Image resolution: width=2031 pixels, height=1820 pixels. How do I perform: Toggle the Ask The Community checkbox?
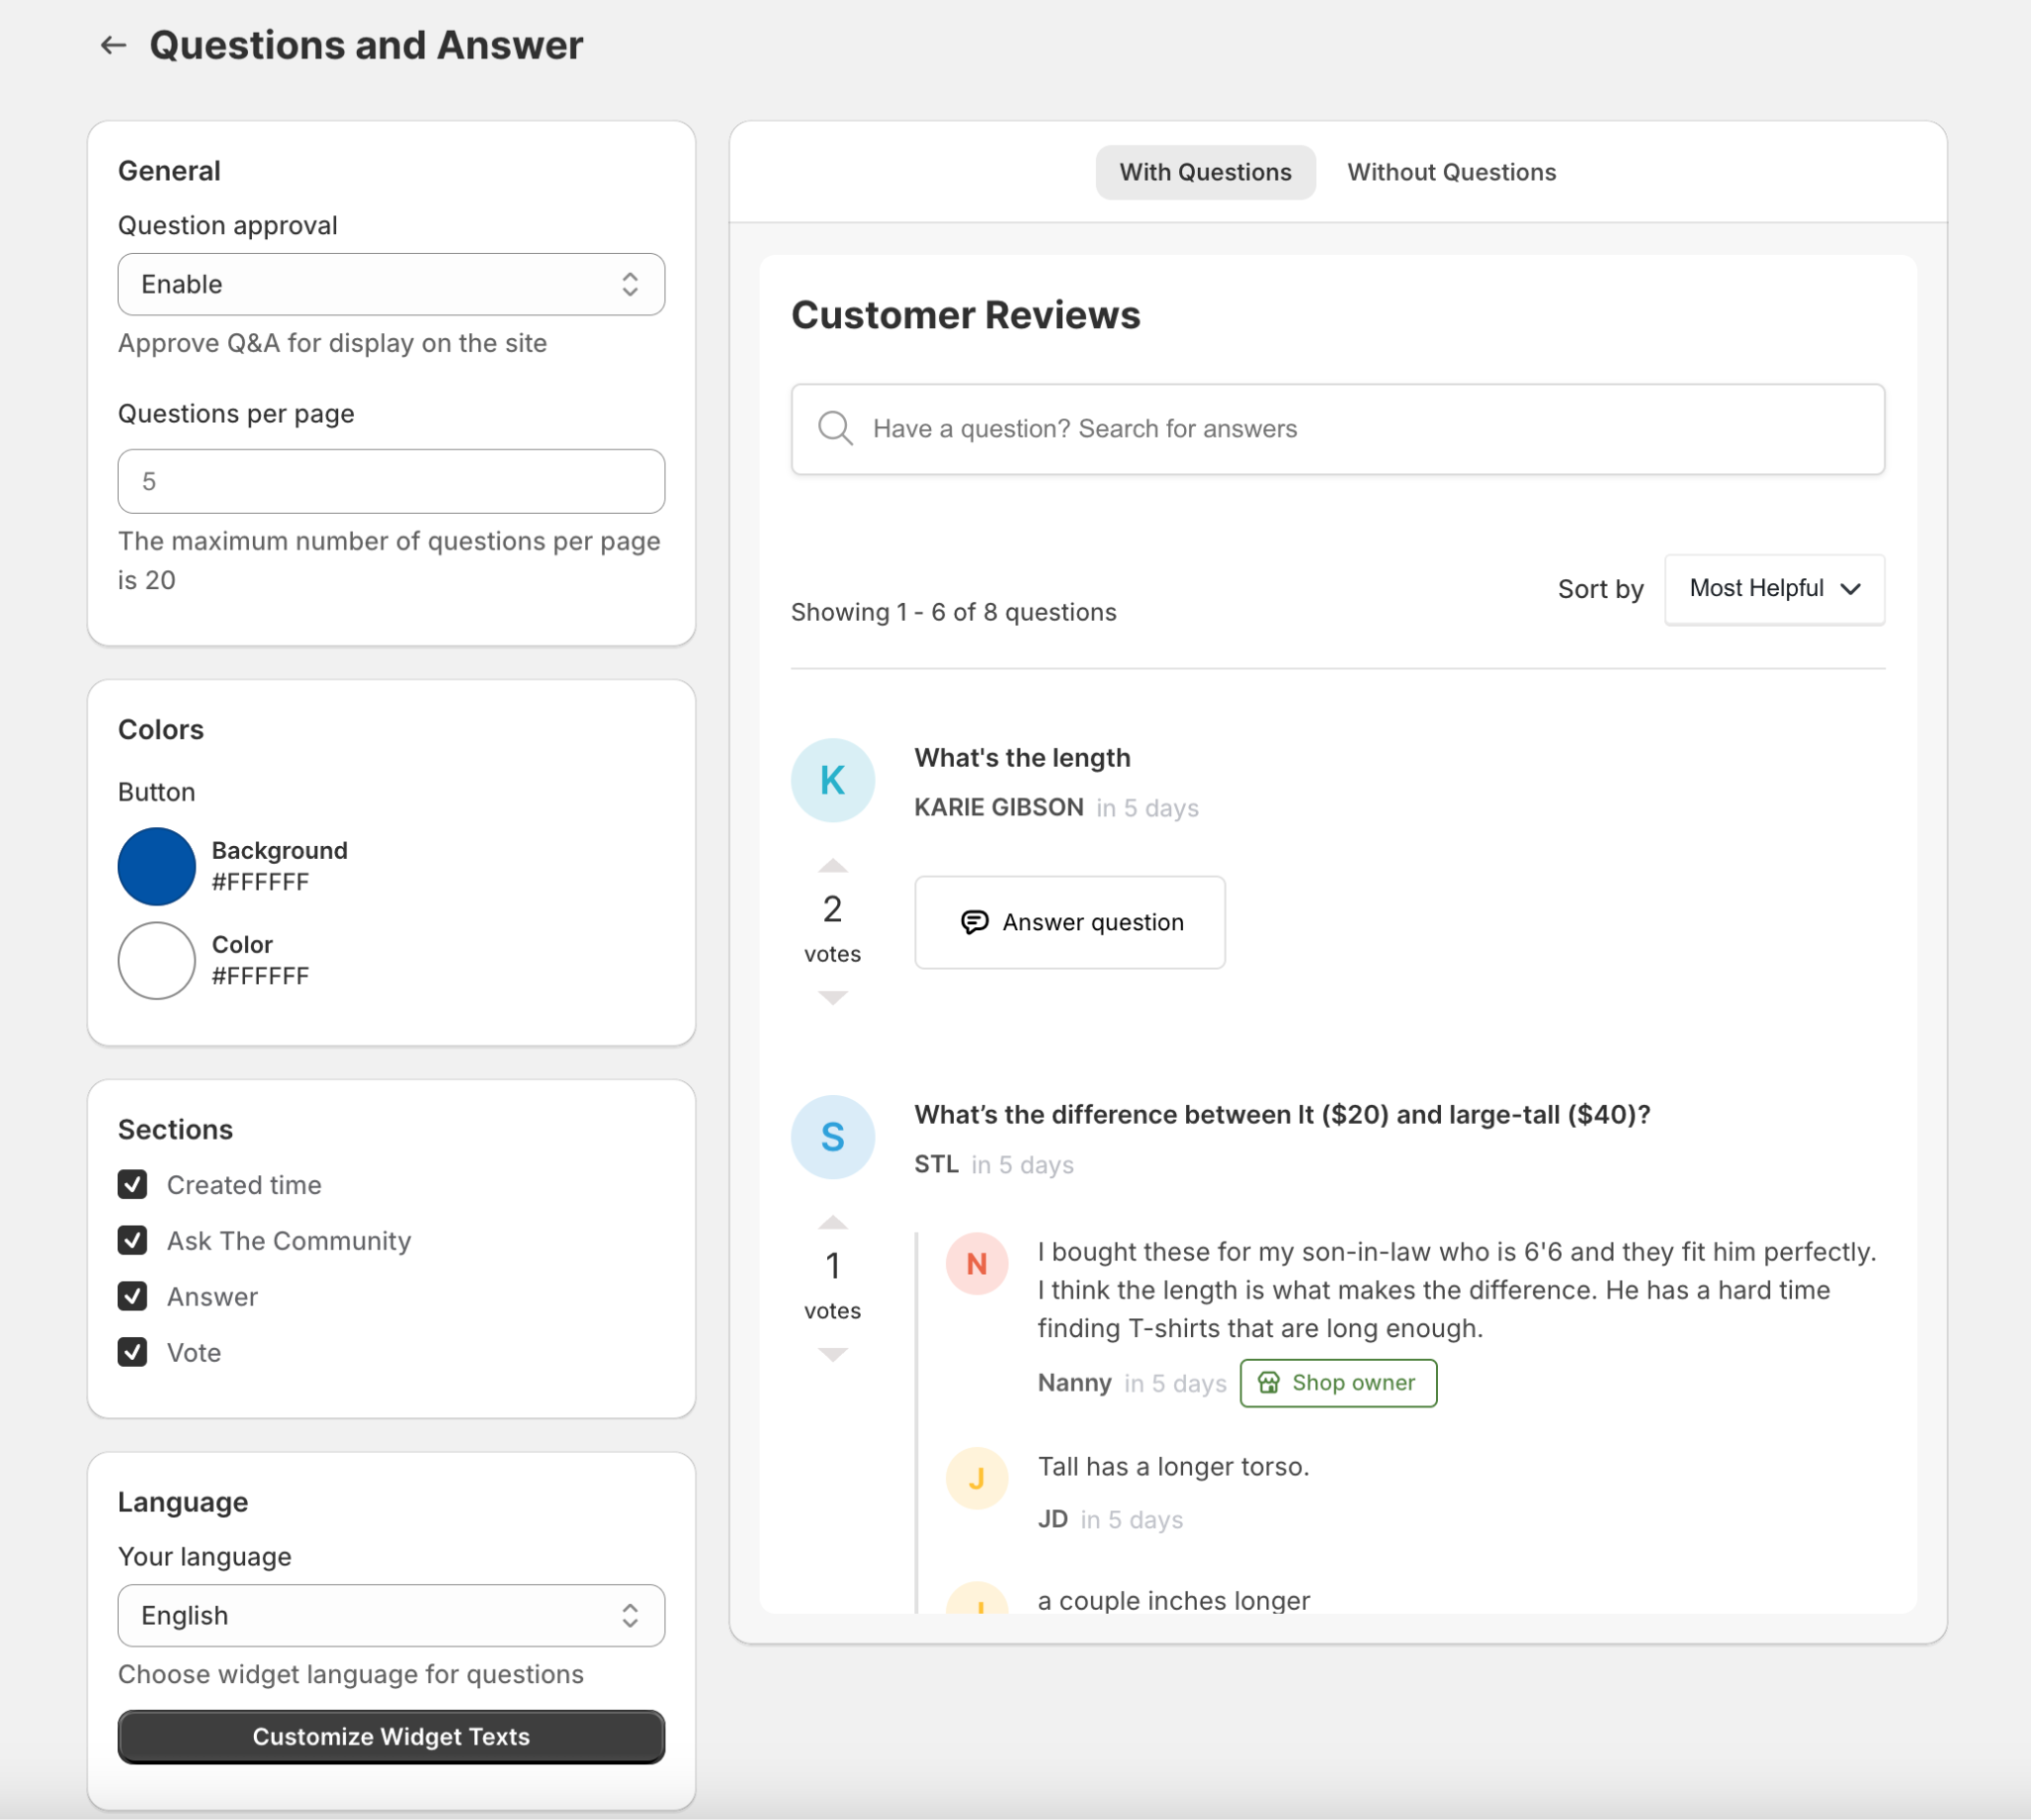pos(132,1240)
